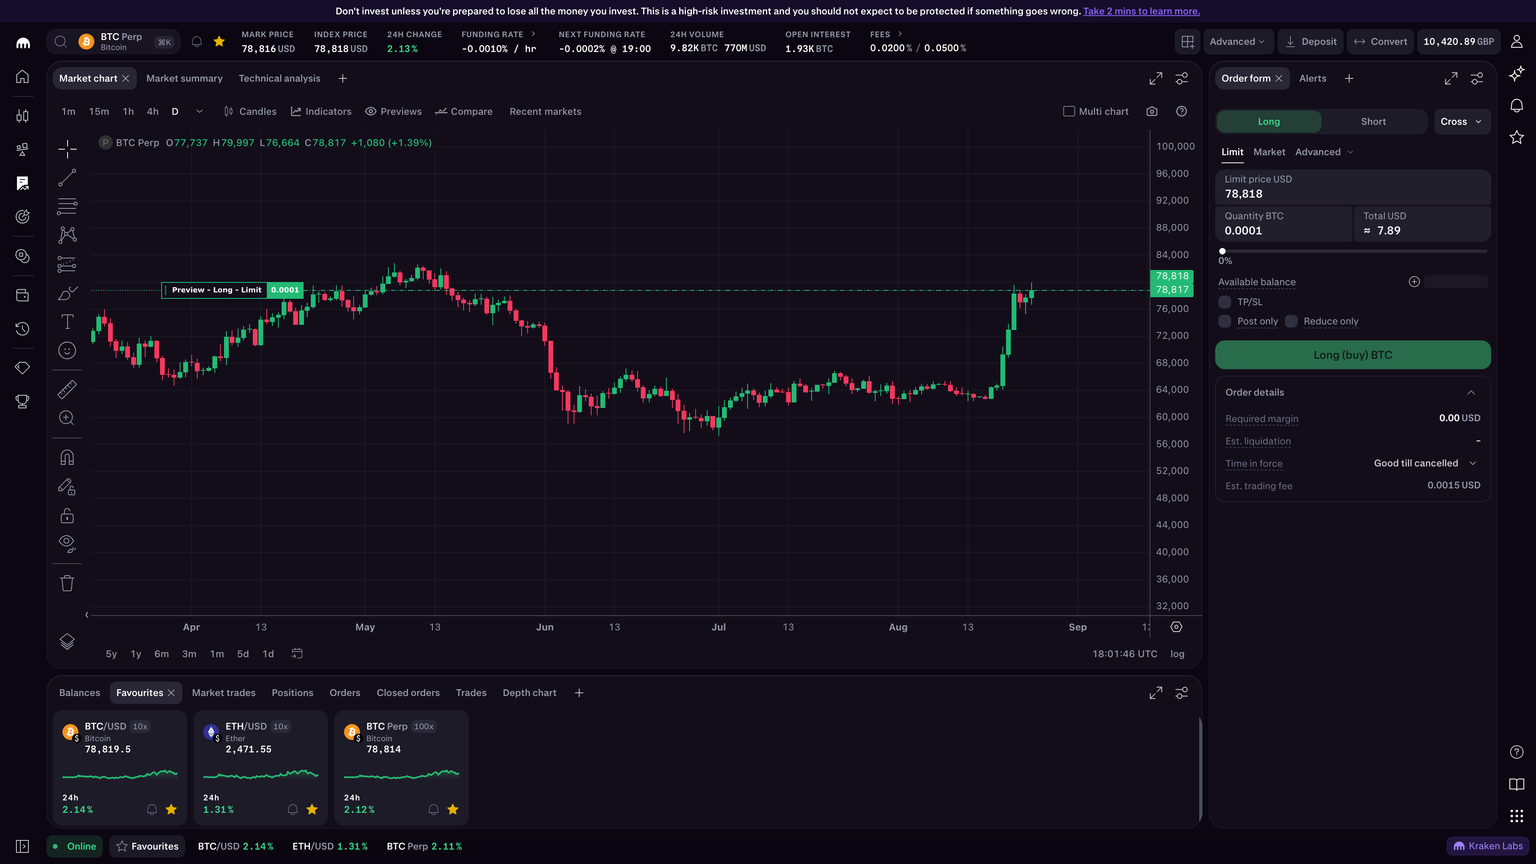The height and width of the screenshot is (864, 1536).
Task: Click the Convert button
Action: coord(1380,41)
